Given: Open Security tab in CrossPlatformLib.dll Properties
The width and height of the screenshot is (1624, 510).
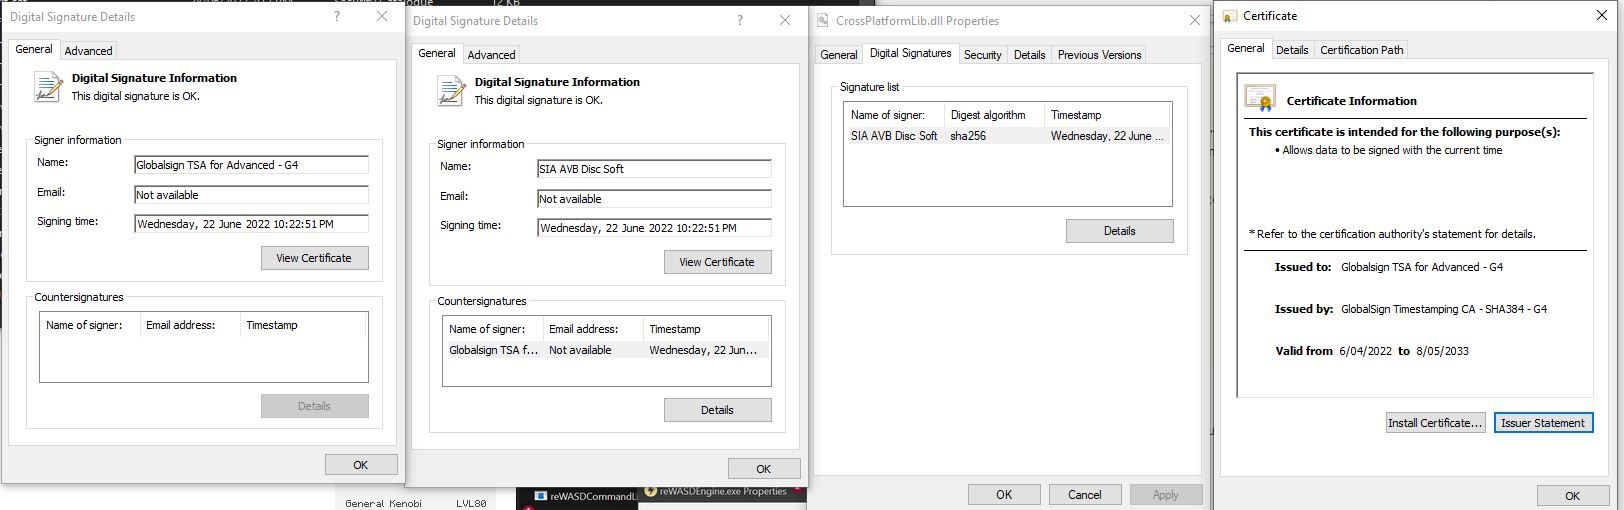Looking at the screenshot, I should click(x=982, y=54).
